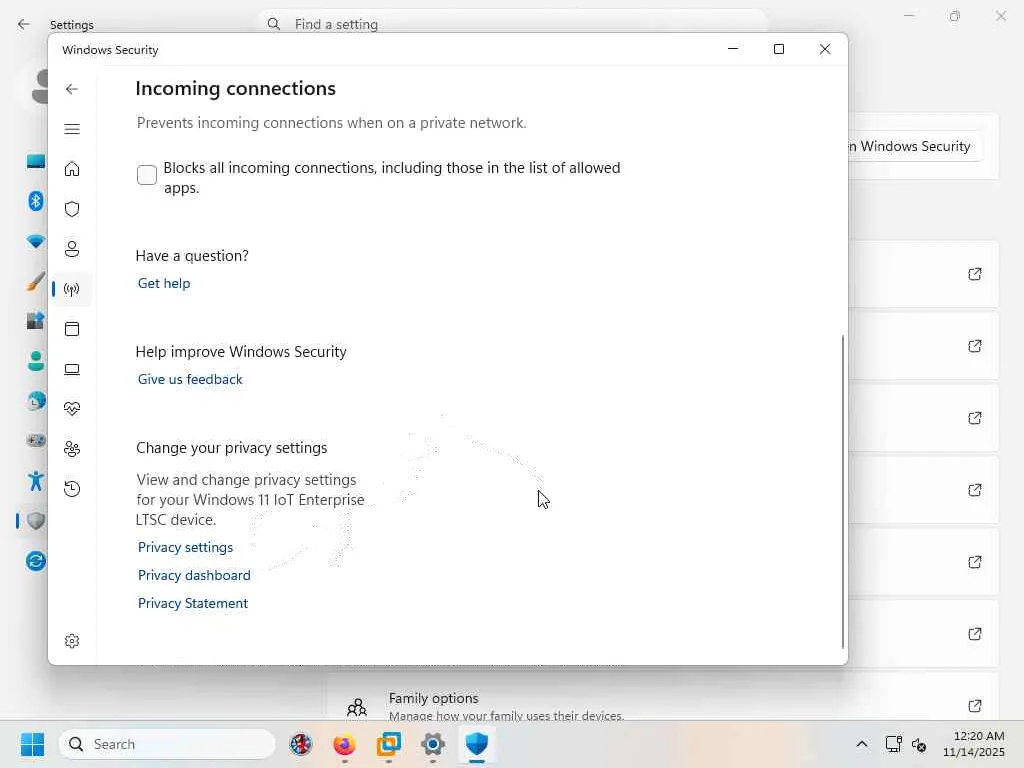The image size is (1024, 768).
Task: Open Device performance & health heart icon
Action: [72, 409]
